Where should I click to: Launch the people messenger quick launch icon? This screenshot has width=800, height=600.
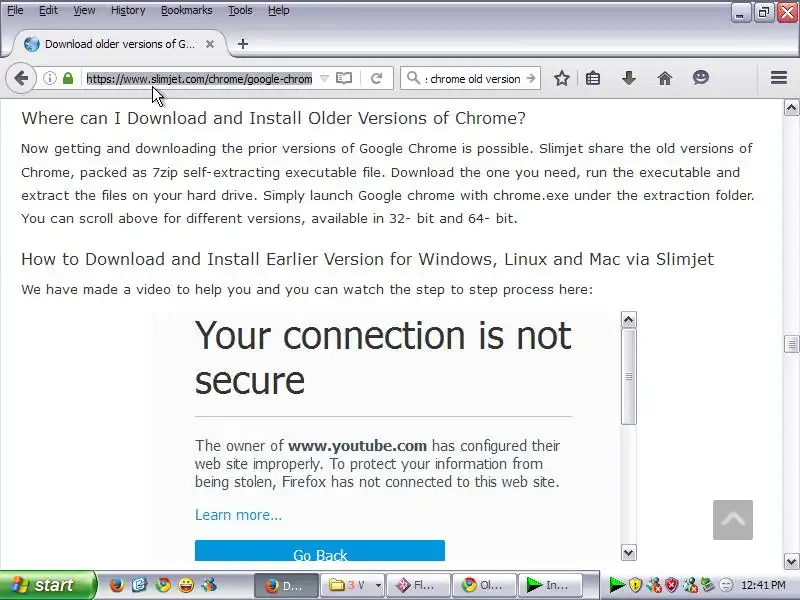pyautogui.click(x=209, y=585)
